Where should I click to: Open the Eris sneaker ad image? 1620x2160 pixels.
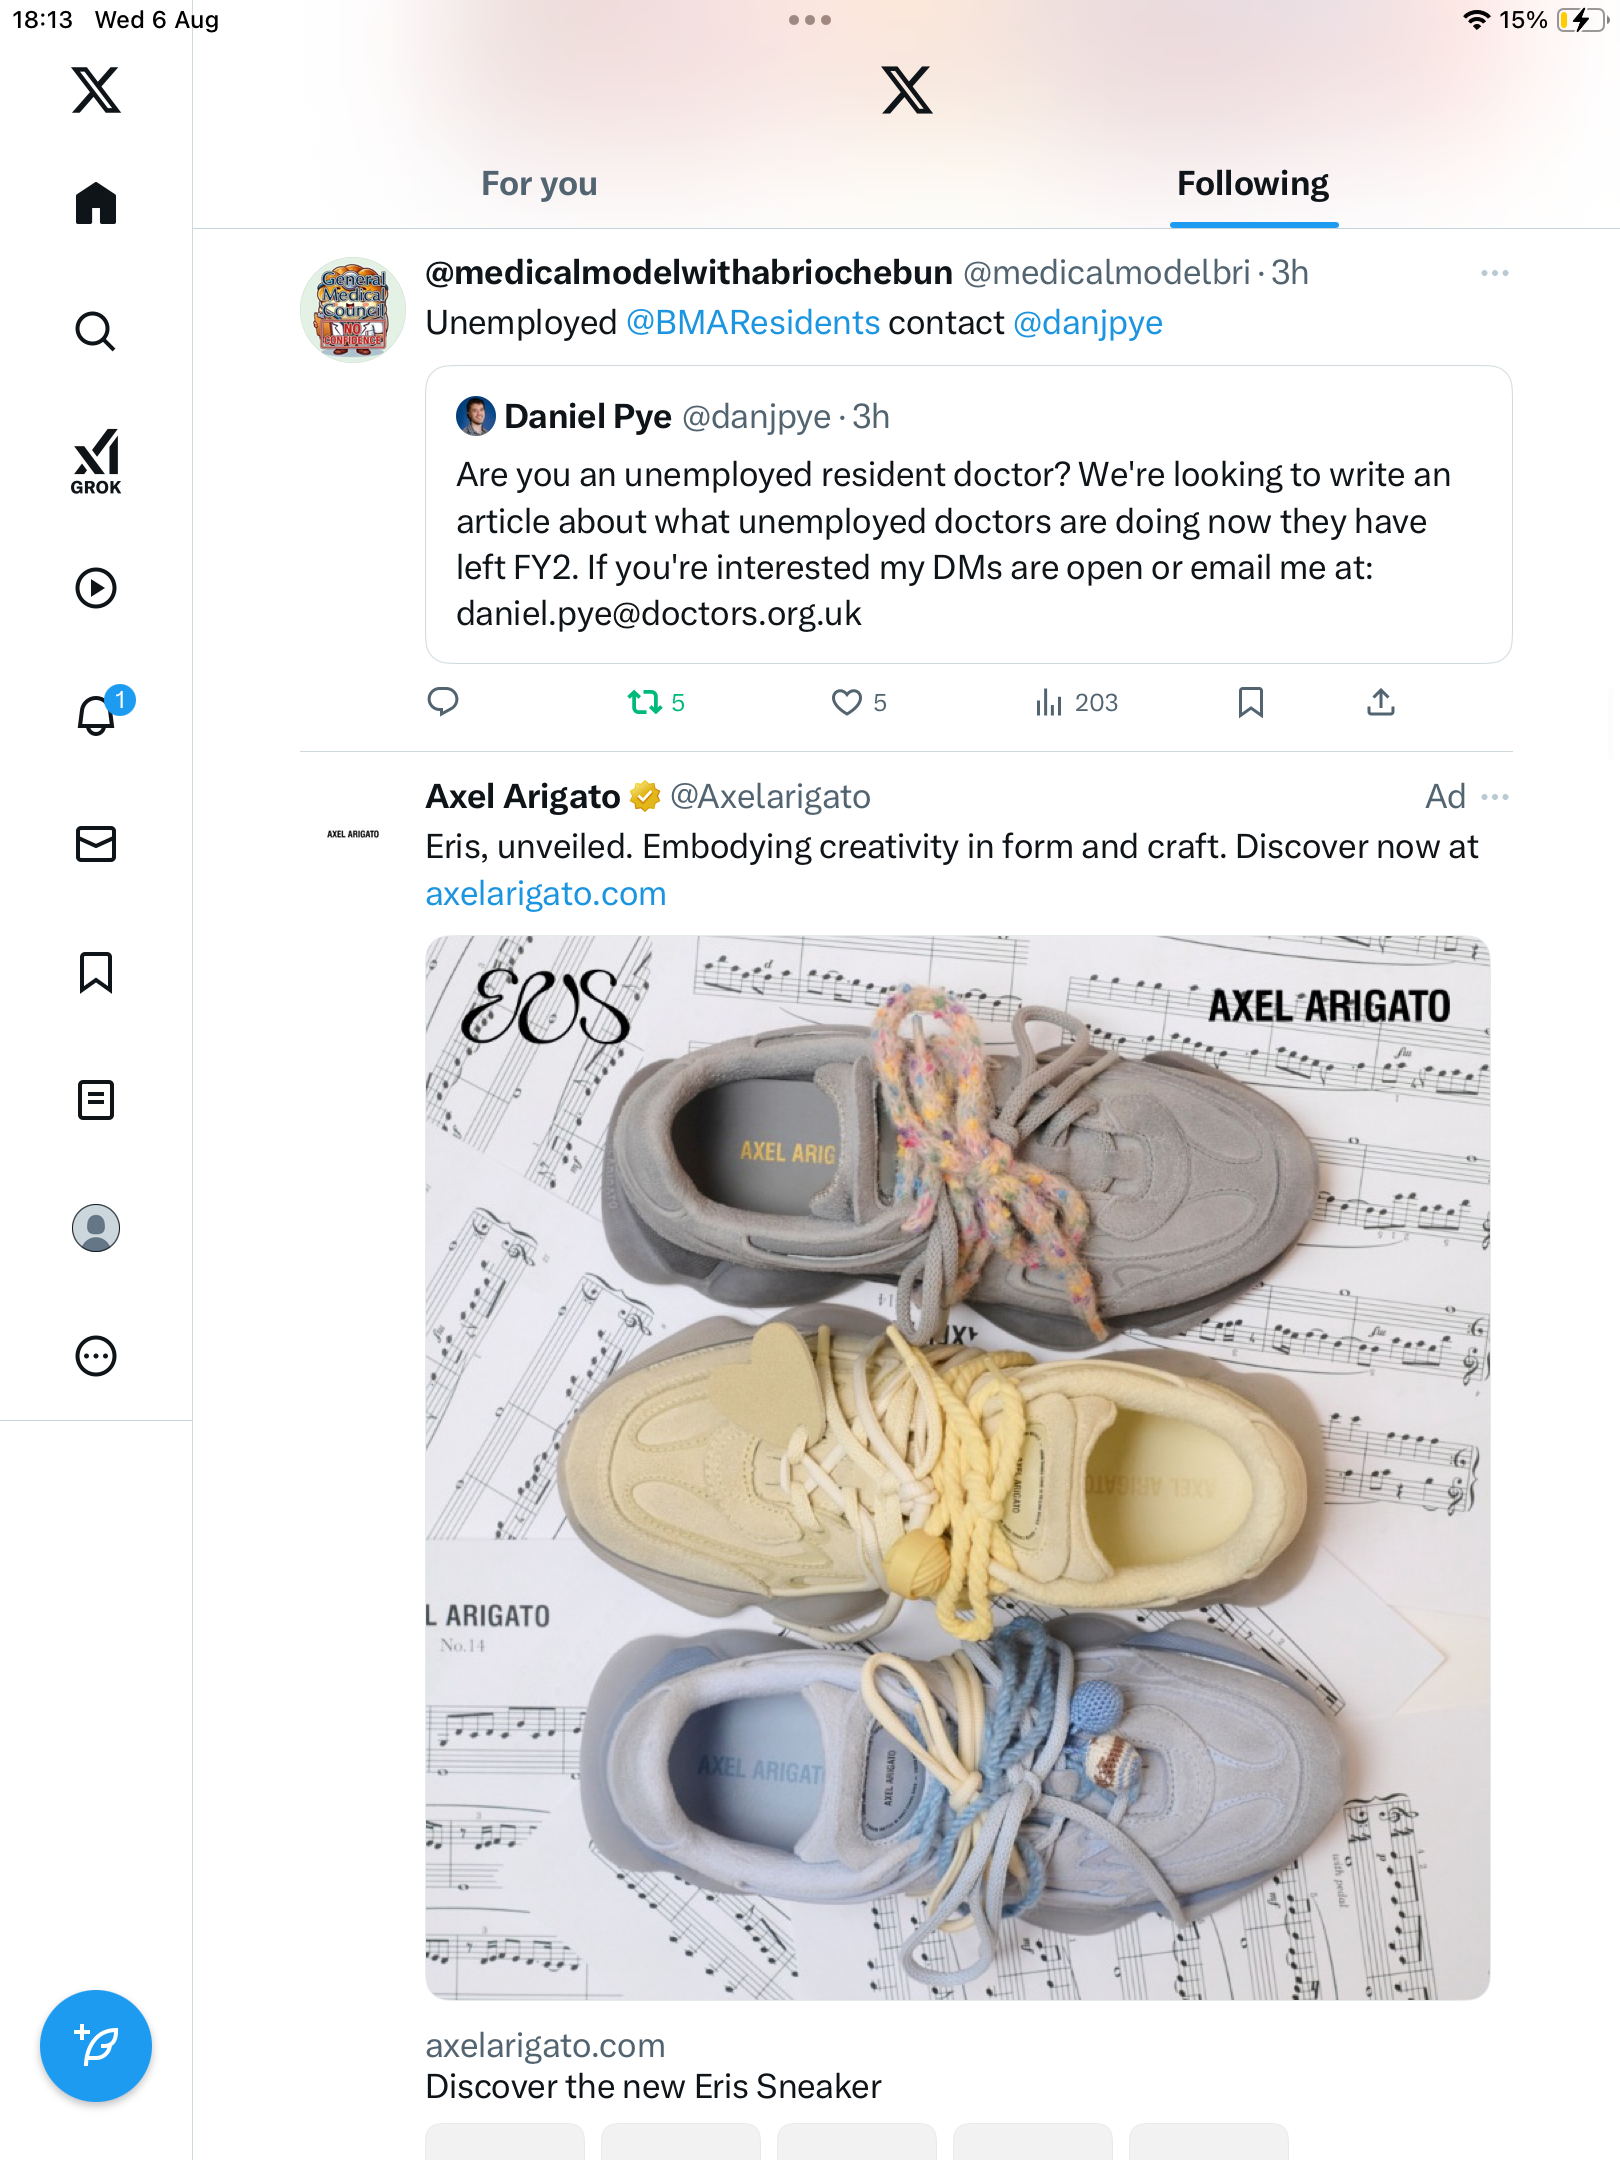point(957,1467)
